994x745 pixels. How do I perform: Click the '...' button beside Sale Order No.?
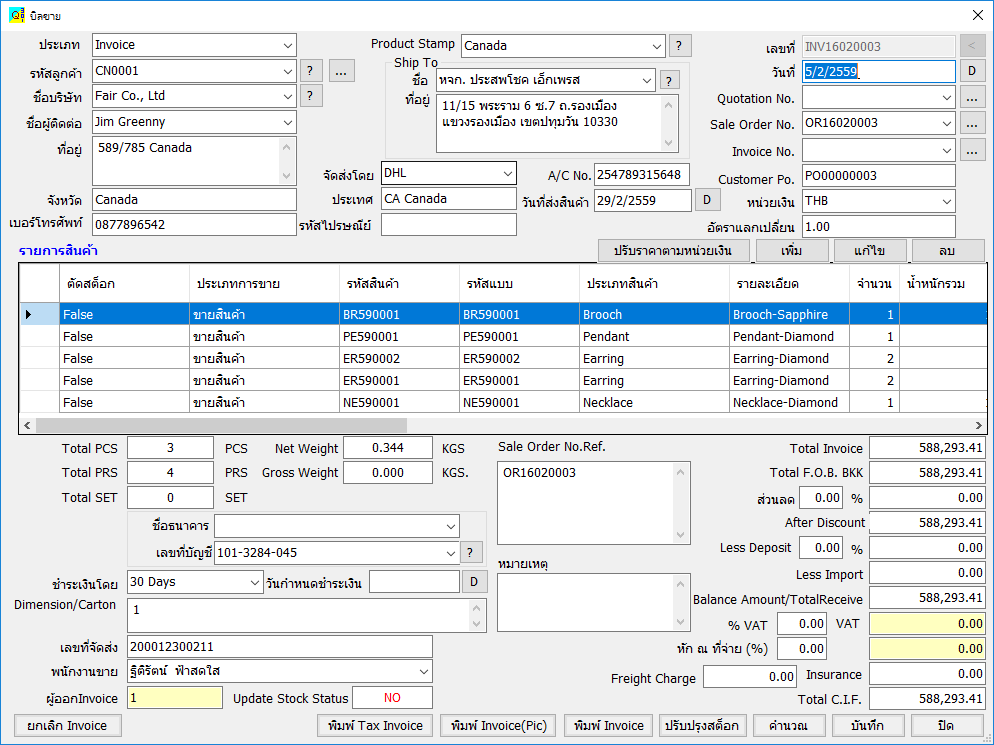972,124
